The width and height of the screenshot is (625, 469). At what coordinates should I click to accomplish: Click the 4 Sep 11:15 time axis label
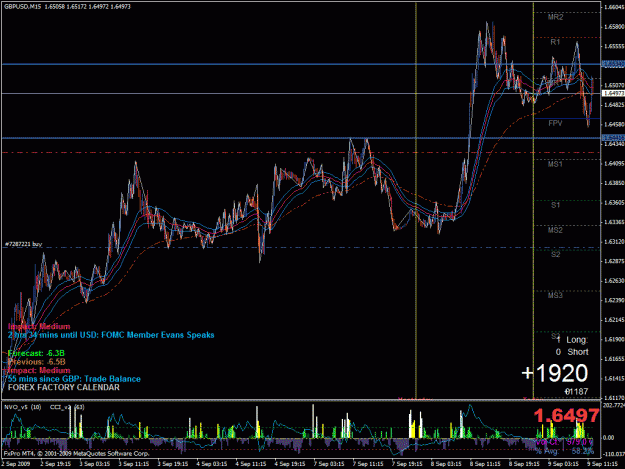click(251, 464)
